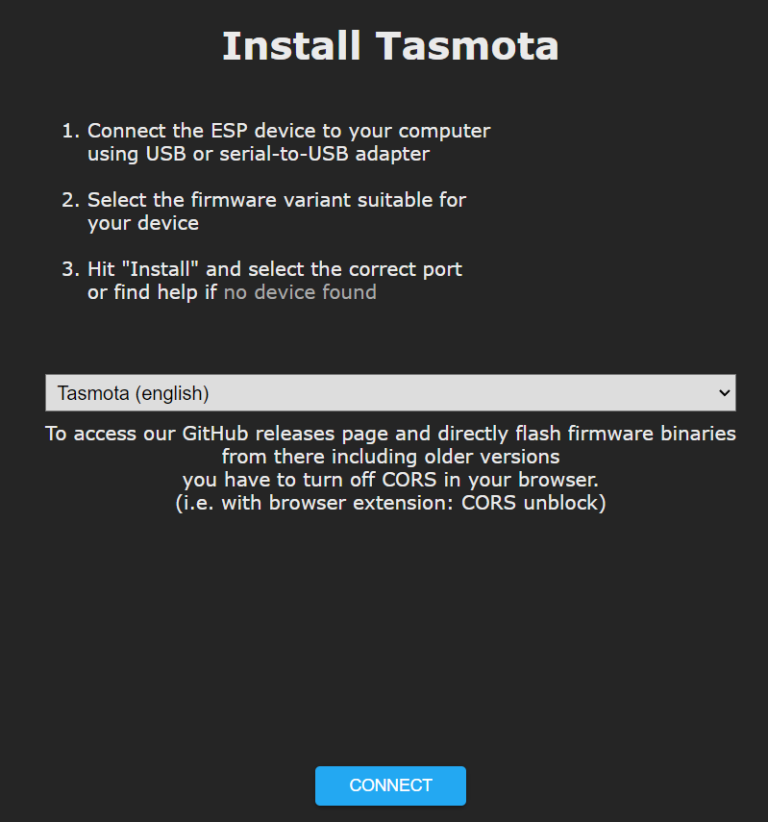Click step 2 about selecting firmware variant
The image size is (768, 822).
276,211
